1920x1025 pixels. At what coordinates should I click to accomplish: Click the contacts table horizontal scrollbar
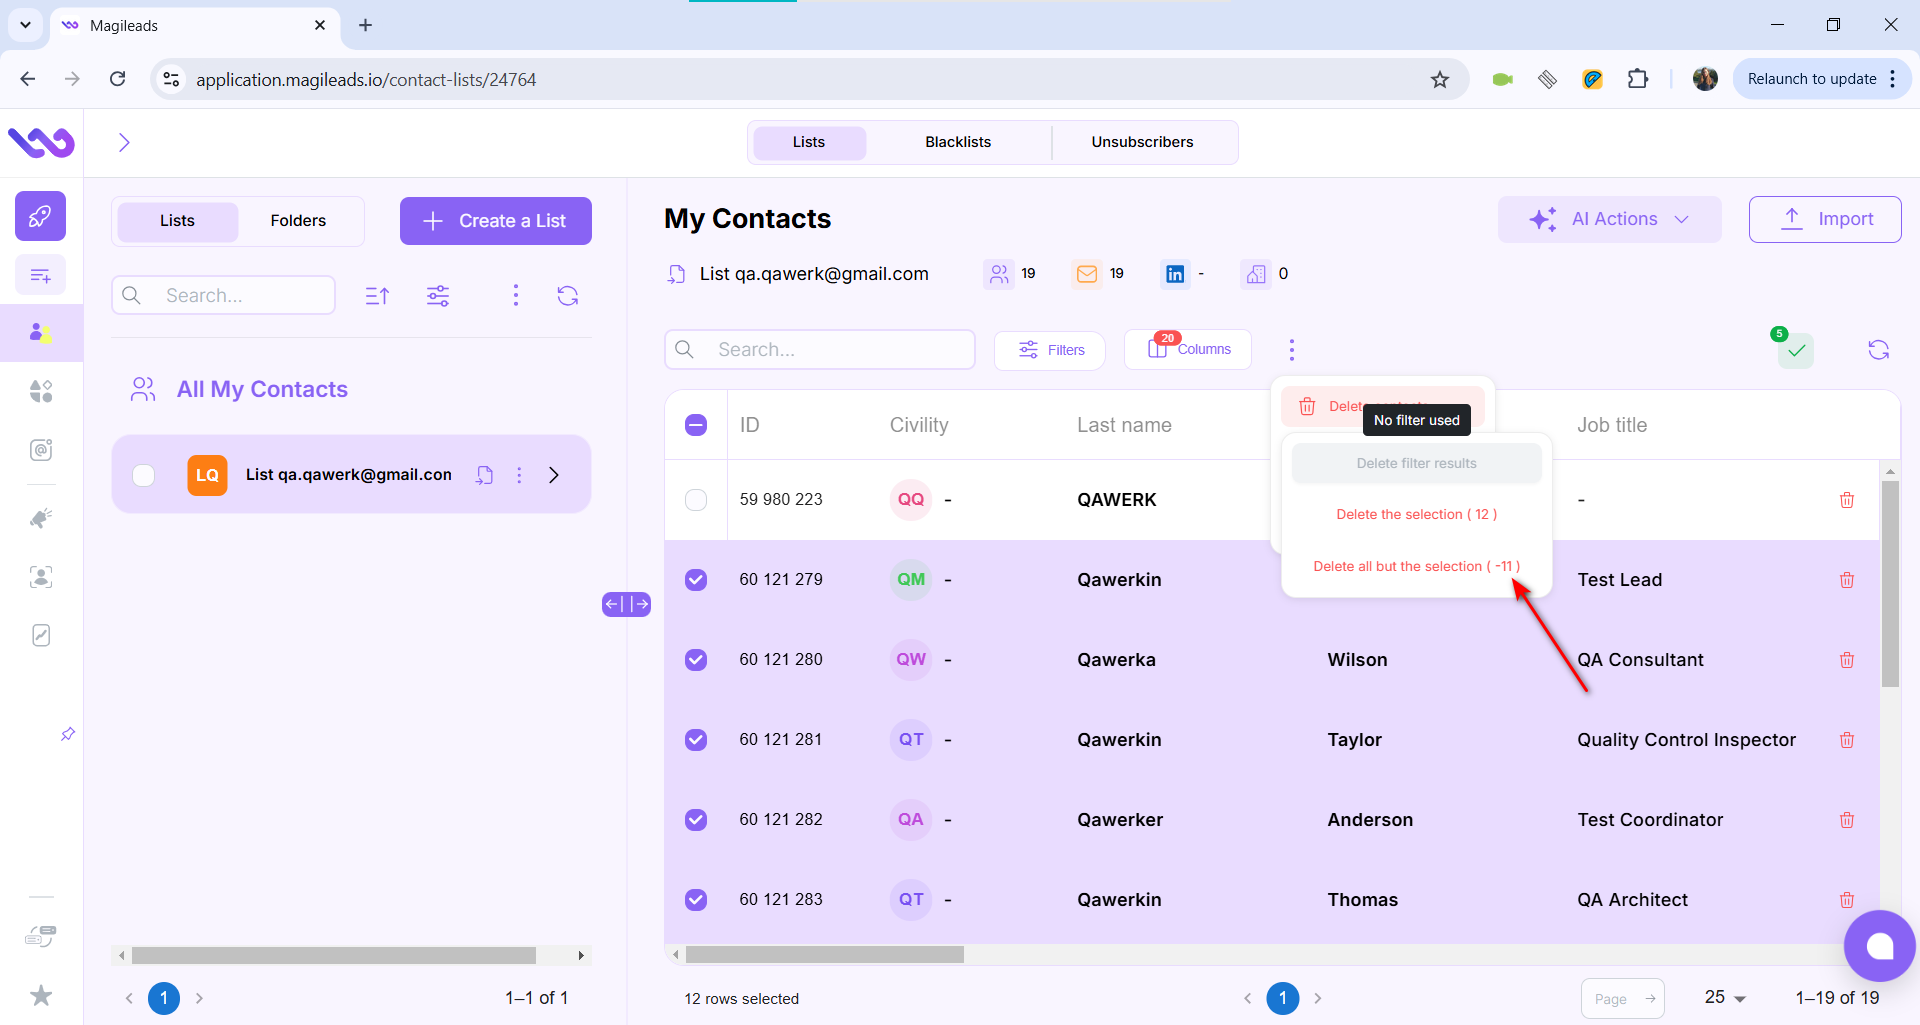pos(825,955)
